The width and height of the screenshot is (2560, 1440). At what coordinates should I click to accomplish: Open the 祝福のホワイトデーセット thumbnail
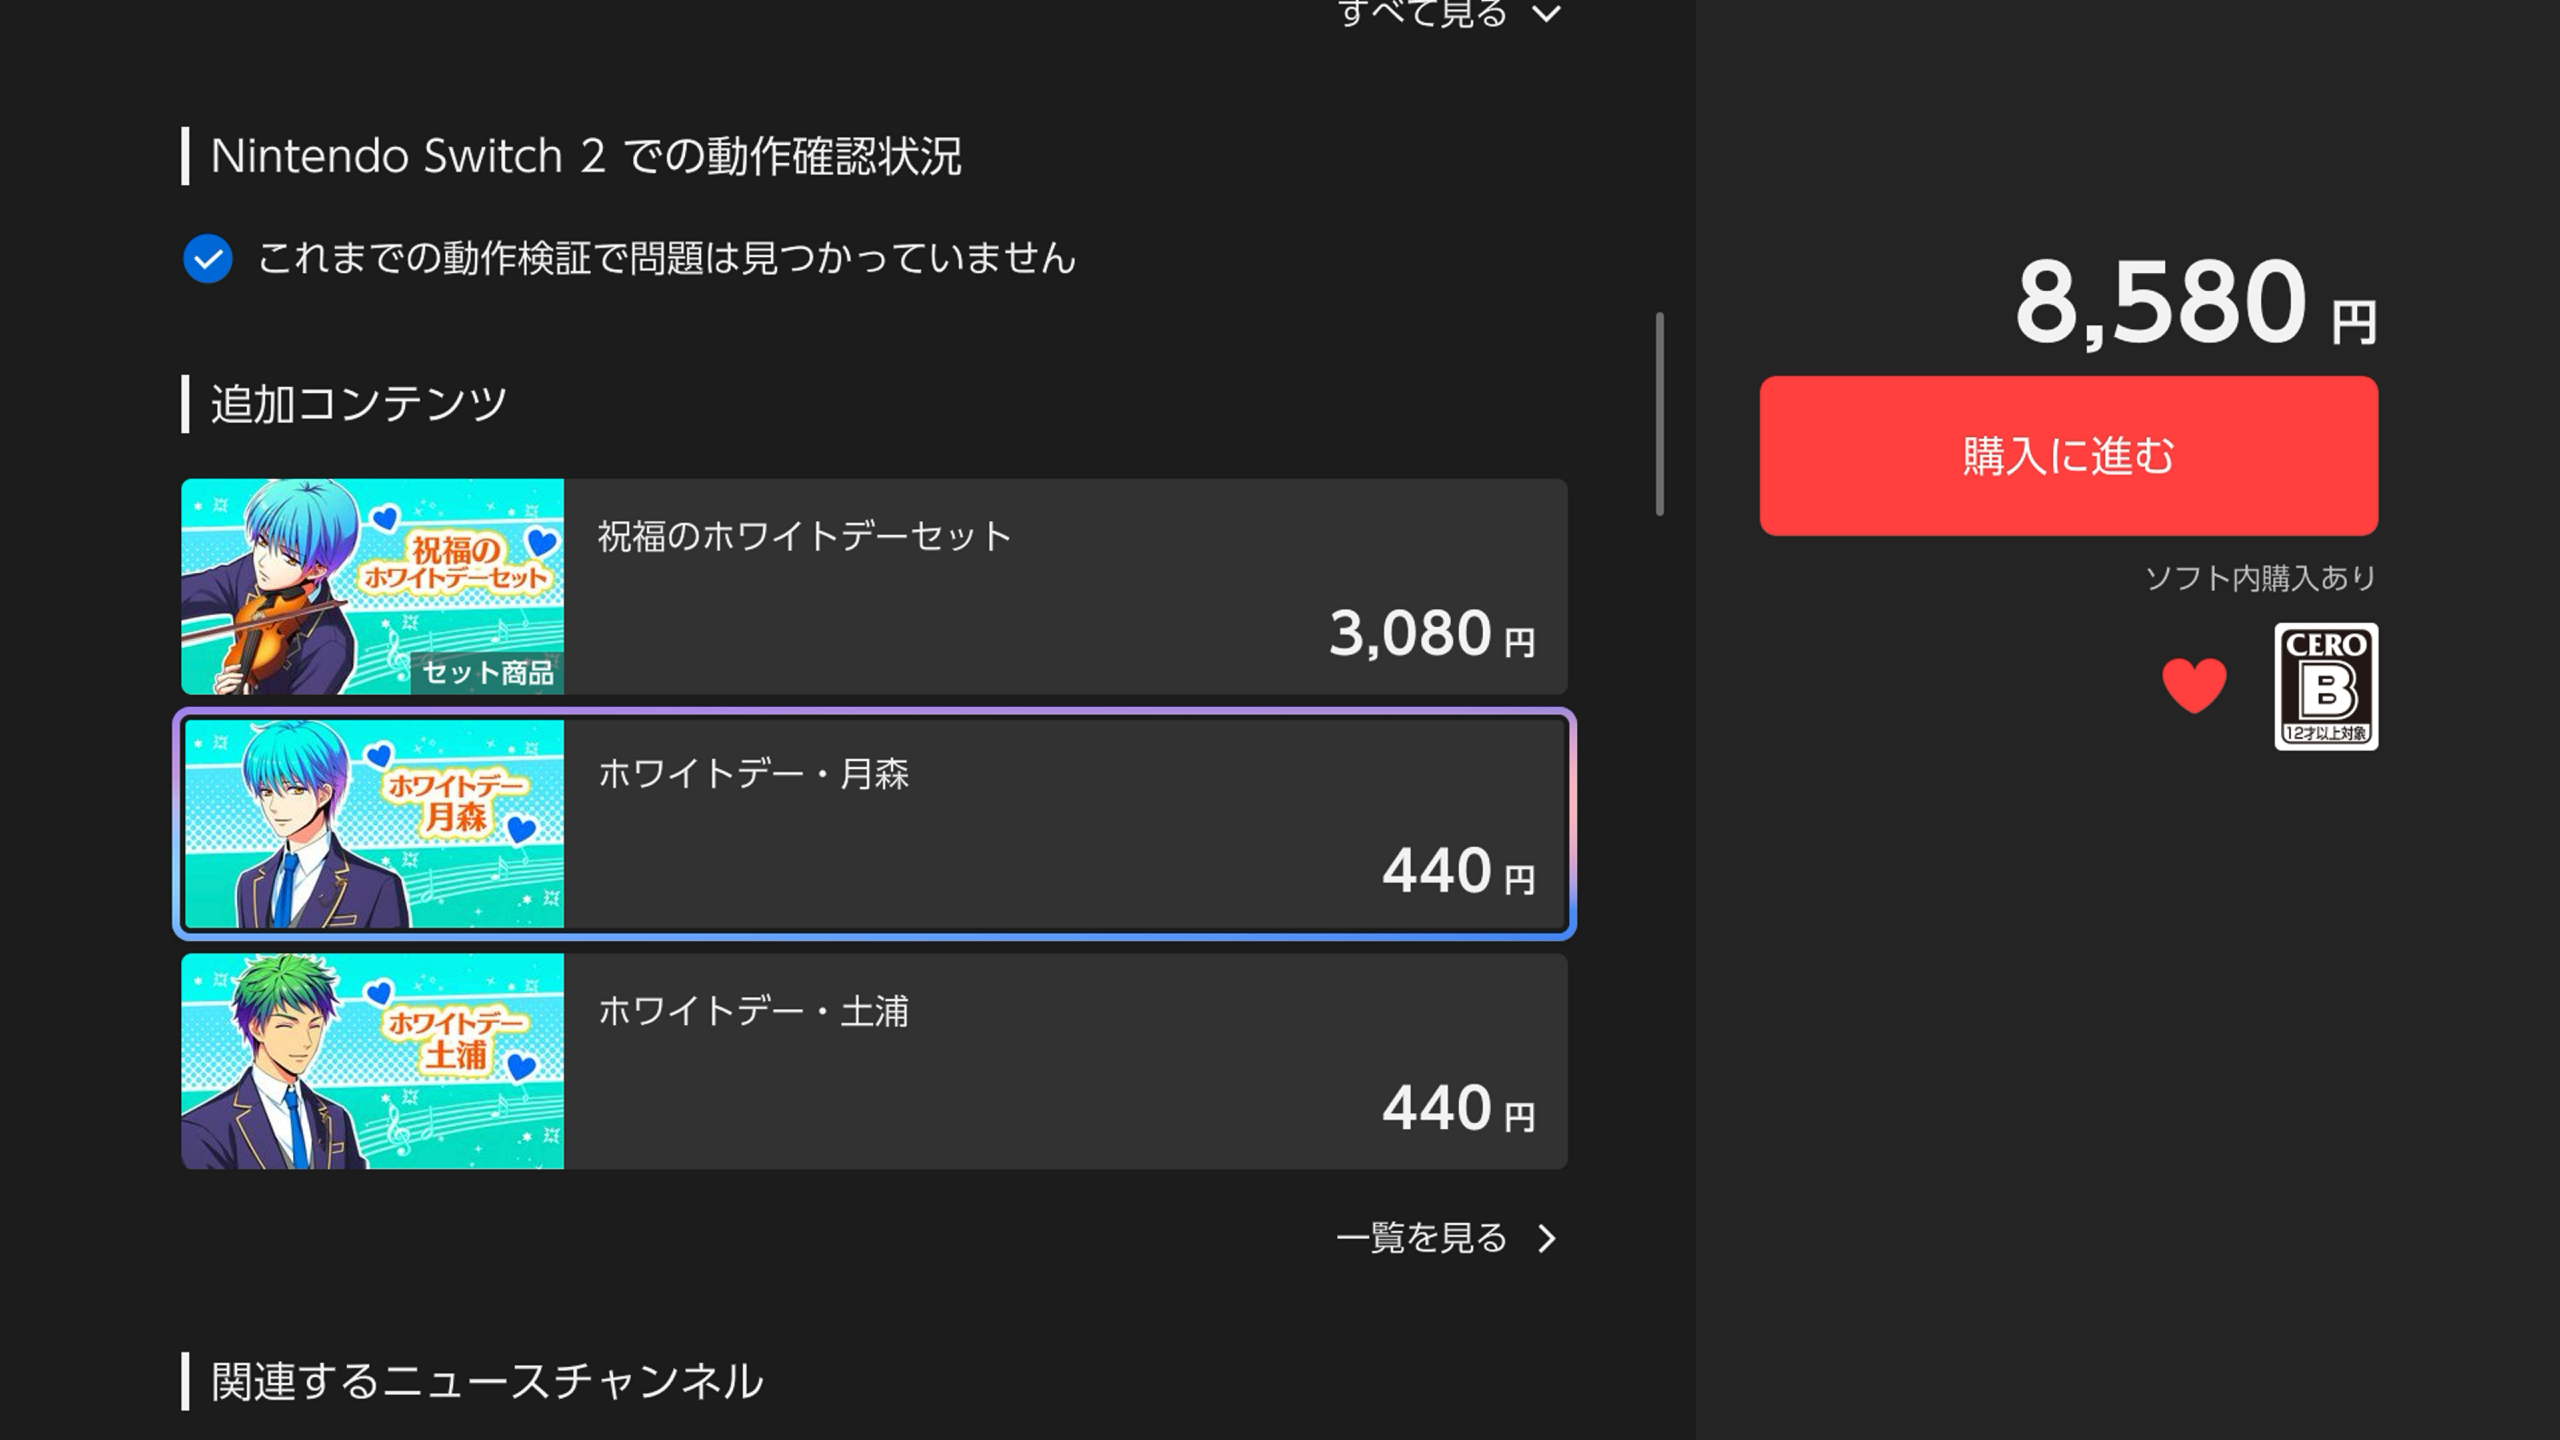(x=372, y=587)
